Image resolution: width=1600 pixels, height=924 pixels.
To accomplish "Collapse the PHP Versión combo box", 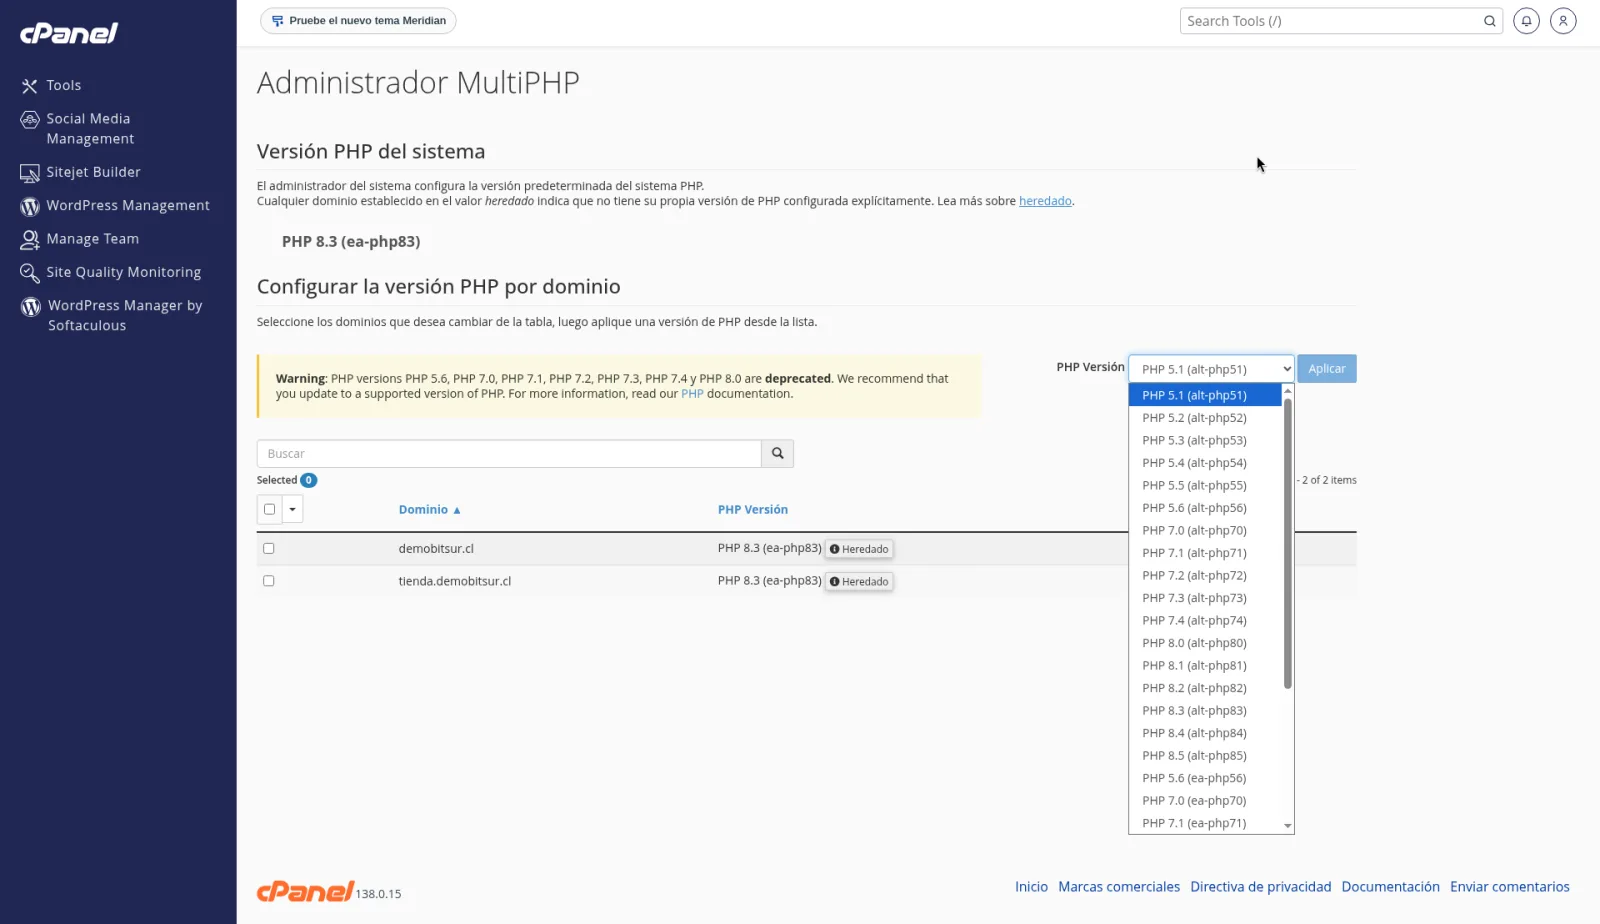I will pos(1211,369).
